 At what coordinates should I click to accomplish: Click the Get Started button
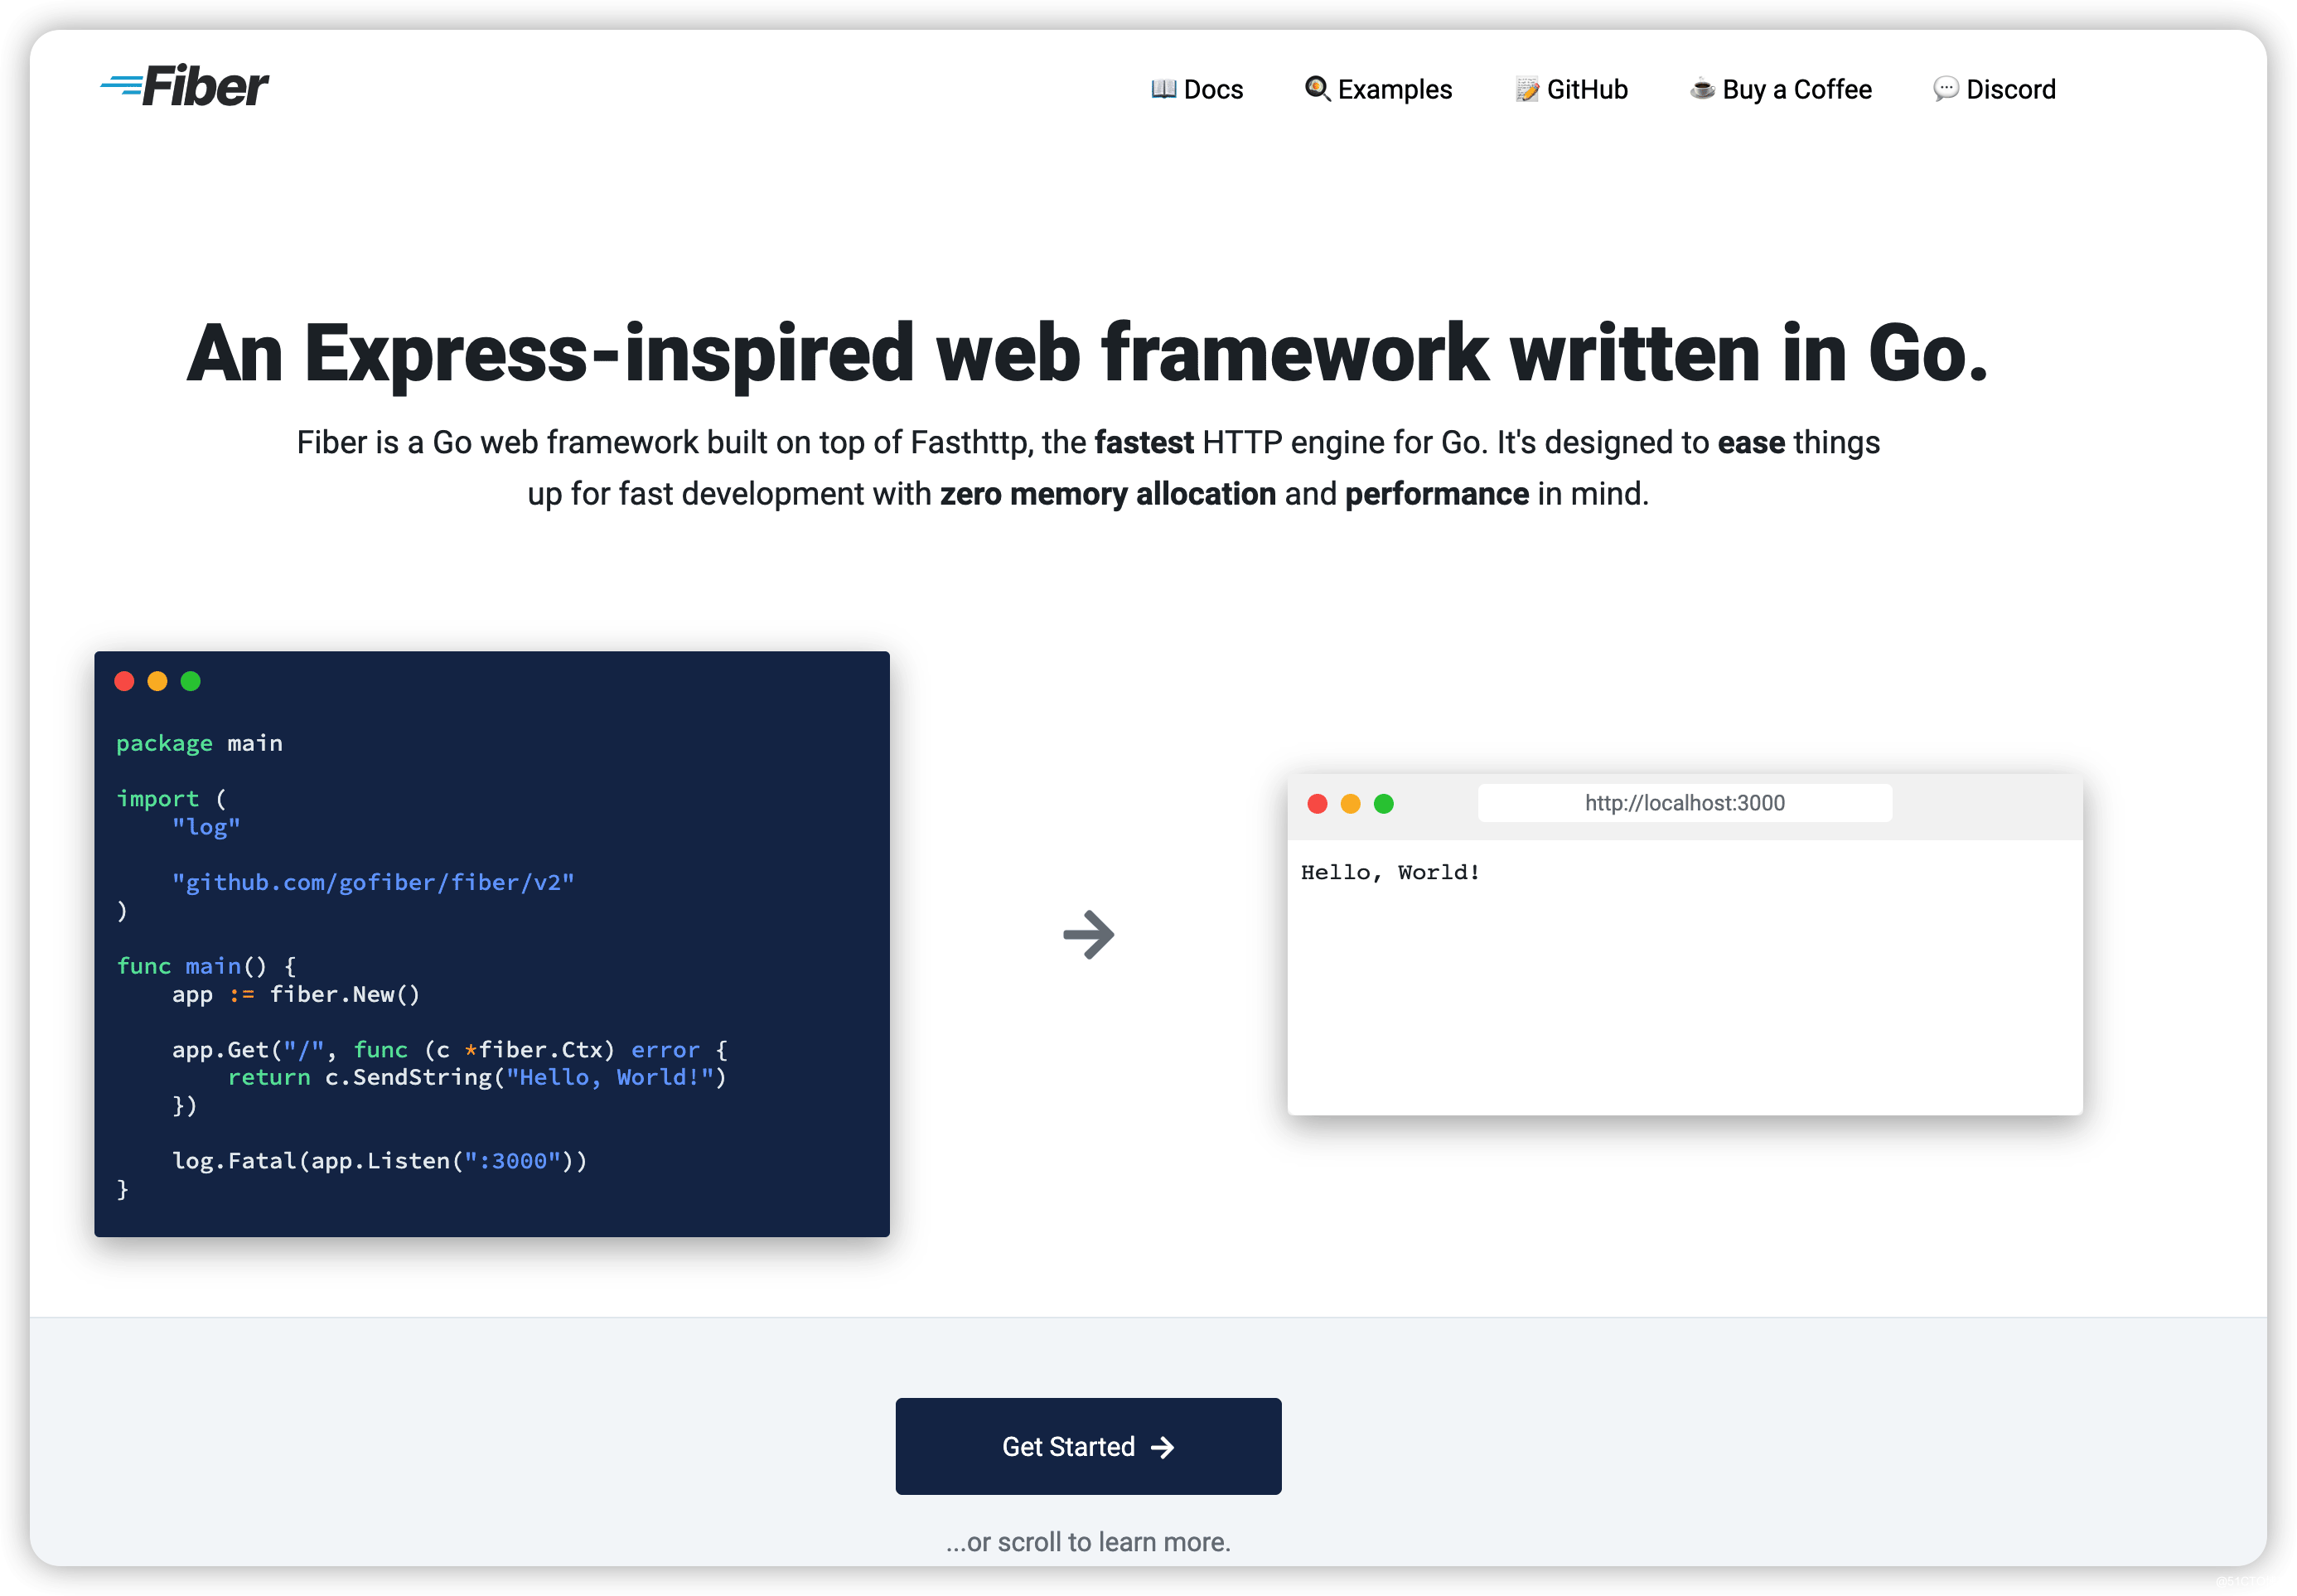coord(1088,1446)
